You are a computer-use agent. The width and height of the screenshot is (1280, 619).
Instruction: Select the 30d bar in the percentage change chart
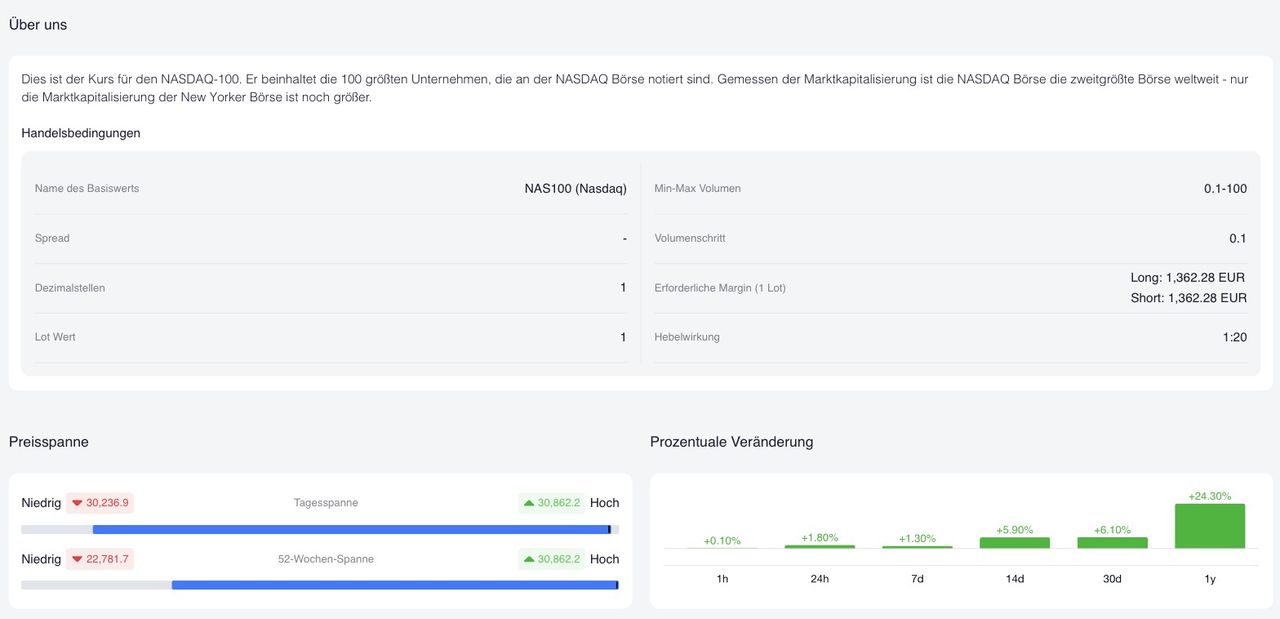1112,543
